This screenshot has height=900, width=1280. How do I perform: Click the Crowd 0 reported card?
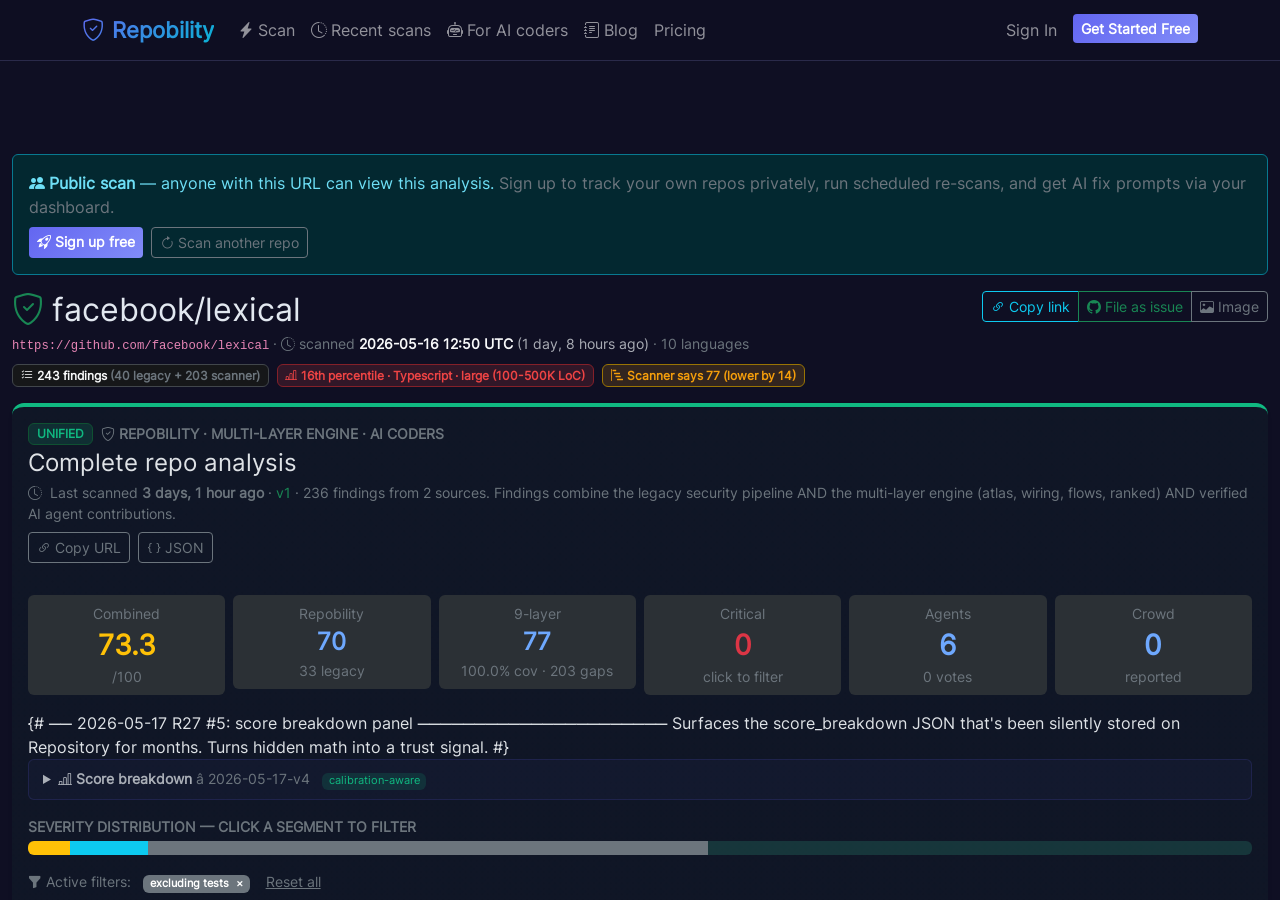coord(1153,645)
